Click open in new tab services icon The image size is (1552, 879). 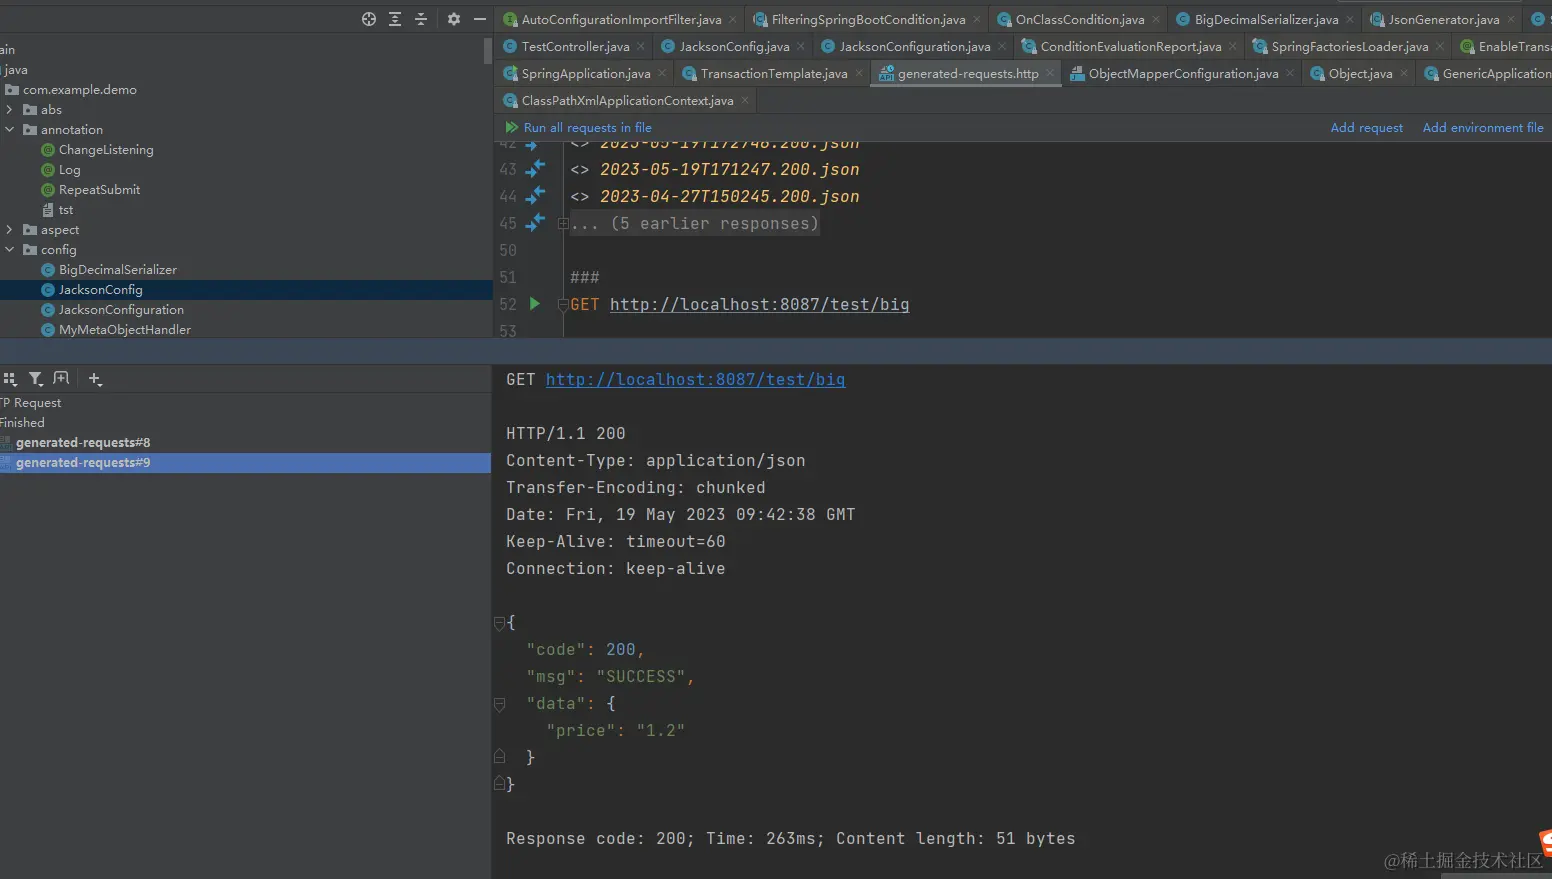click(x=61, y=379)
